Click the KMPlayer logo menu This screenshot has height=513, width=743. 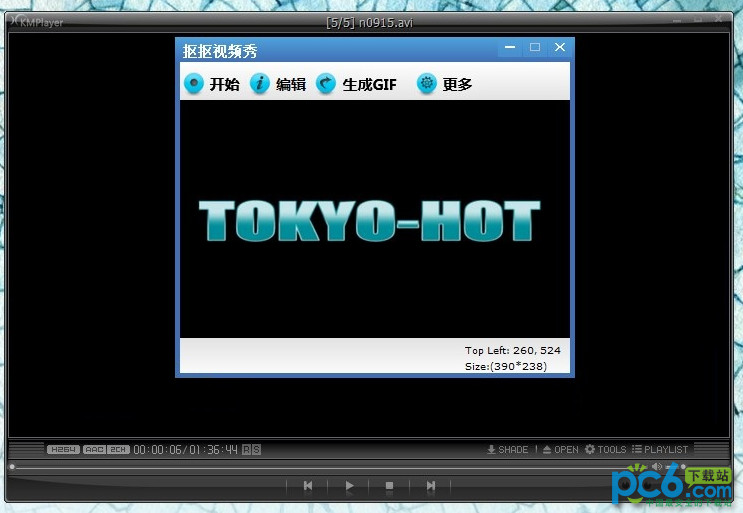37,22
